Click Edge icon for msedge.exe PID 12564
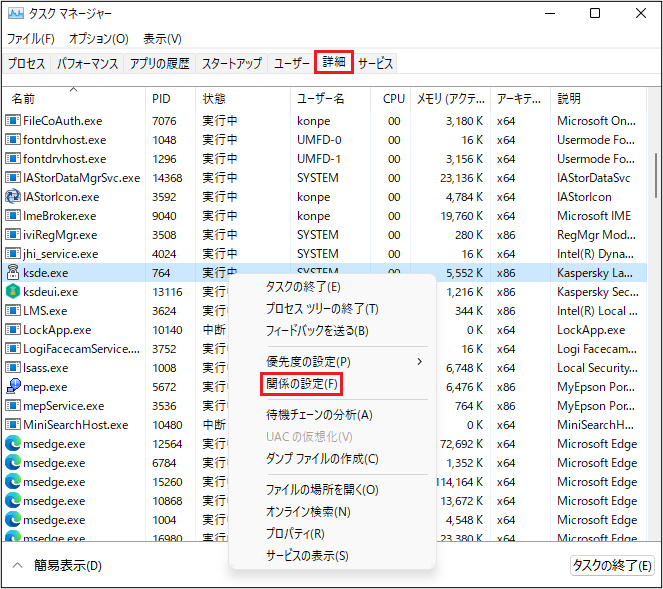This screenshot has height=589, width=663. click(13, 444)
